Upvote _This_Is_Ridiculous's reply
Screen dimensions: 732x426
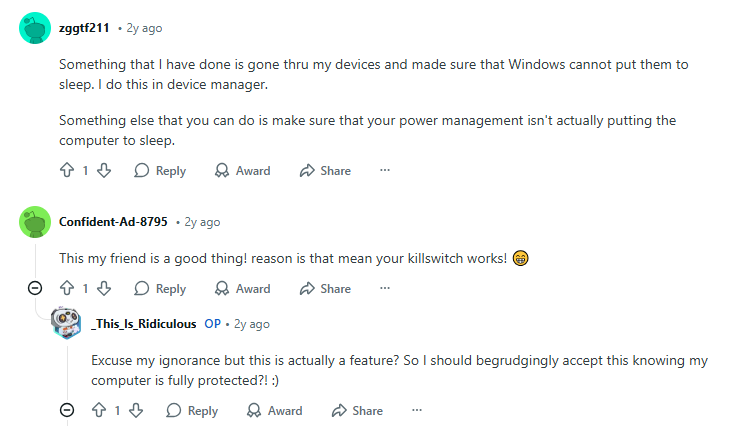99,411
